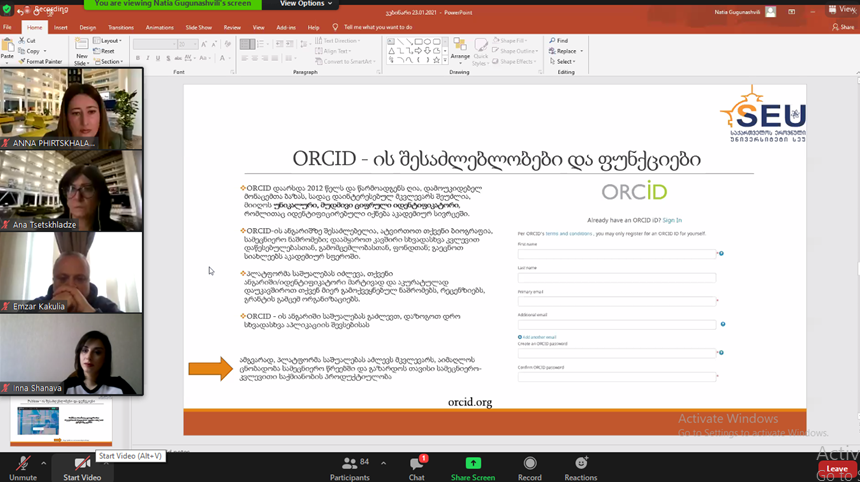860x482 pixels.
Task: Click the green Share Screen icon
Action: pos(473,463)
